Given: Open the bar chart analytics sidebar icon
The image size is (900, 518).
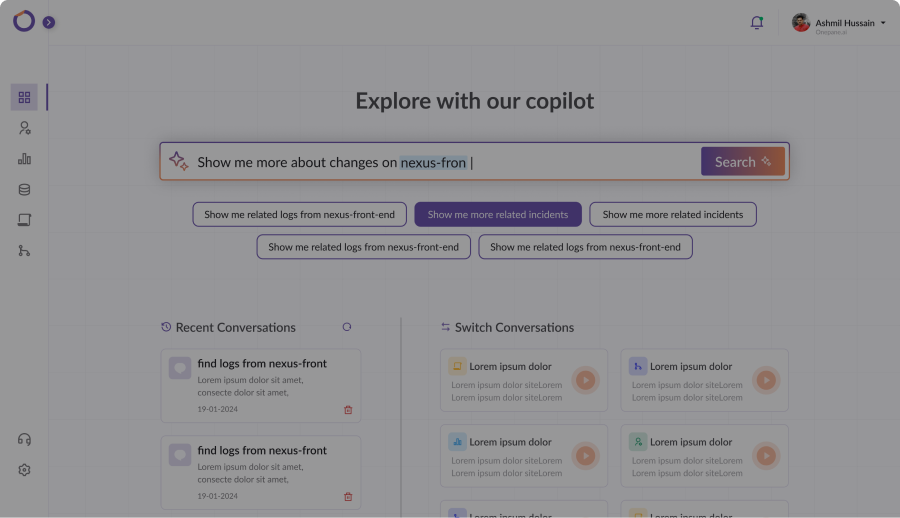Looking at the screenshot, I should pyautogui.click(x=24, y=159).
